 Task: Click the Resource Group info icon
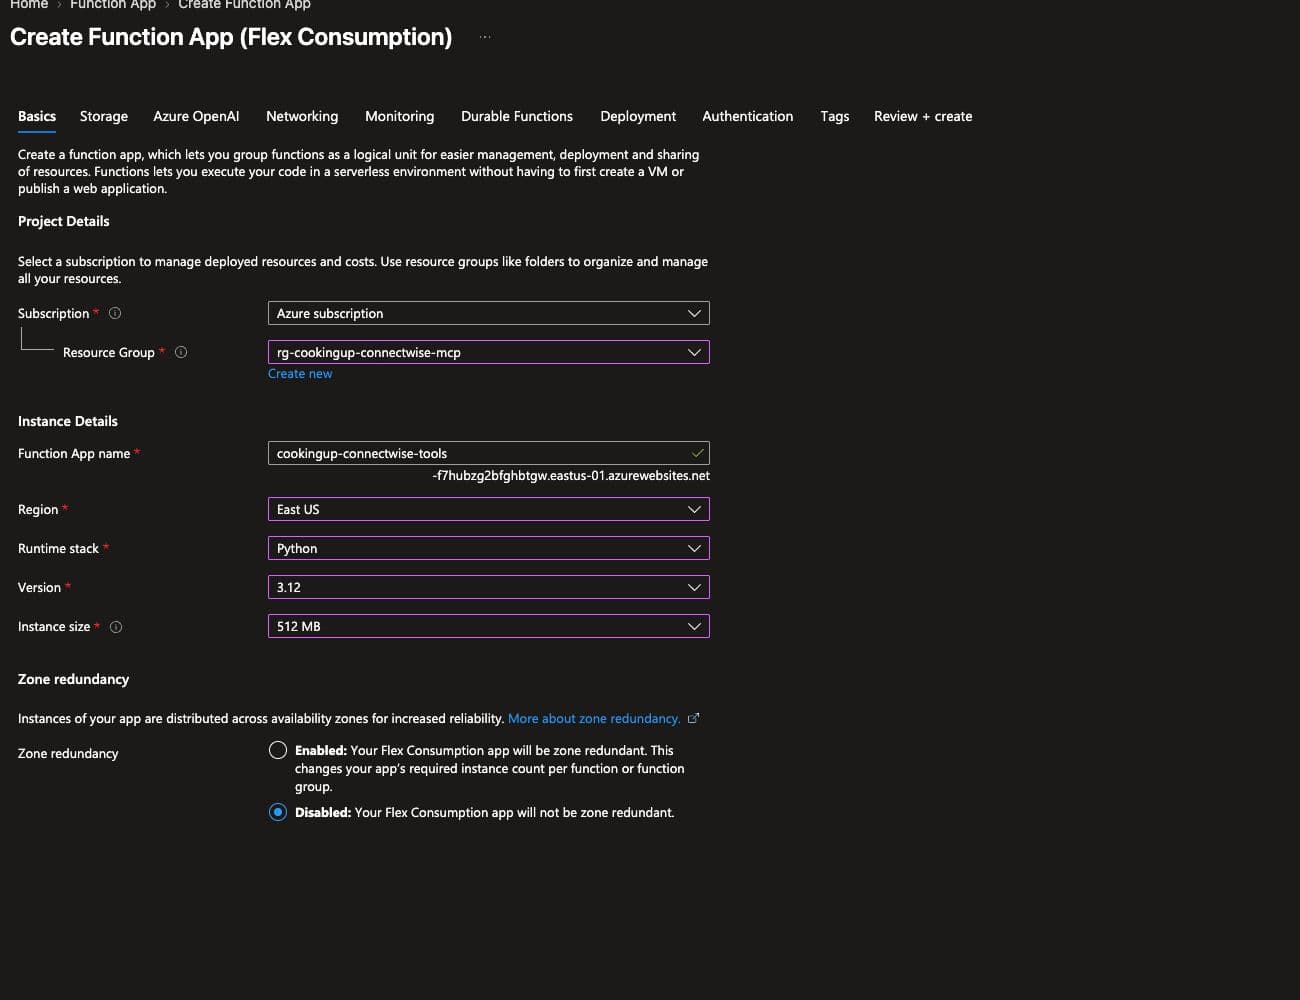point(181,352)
